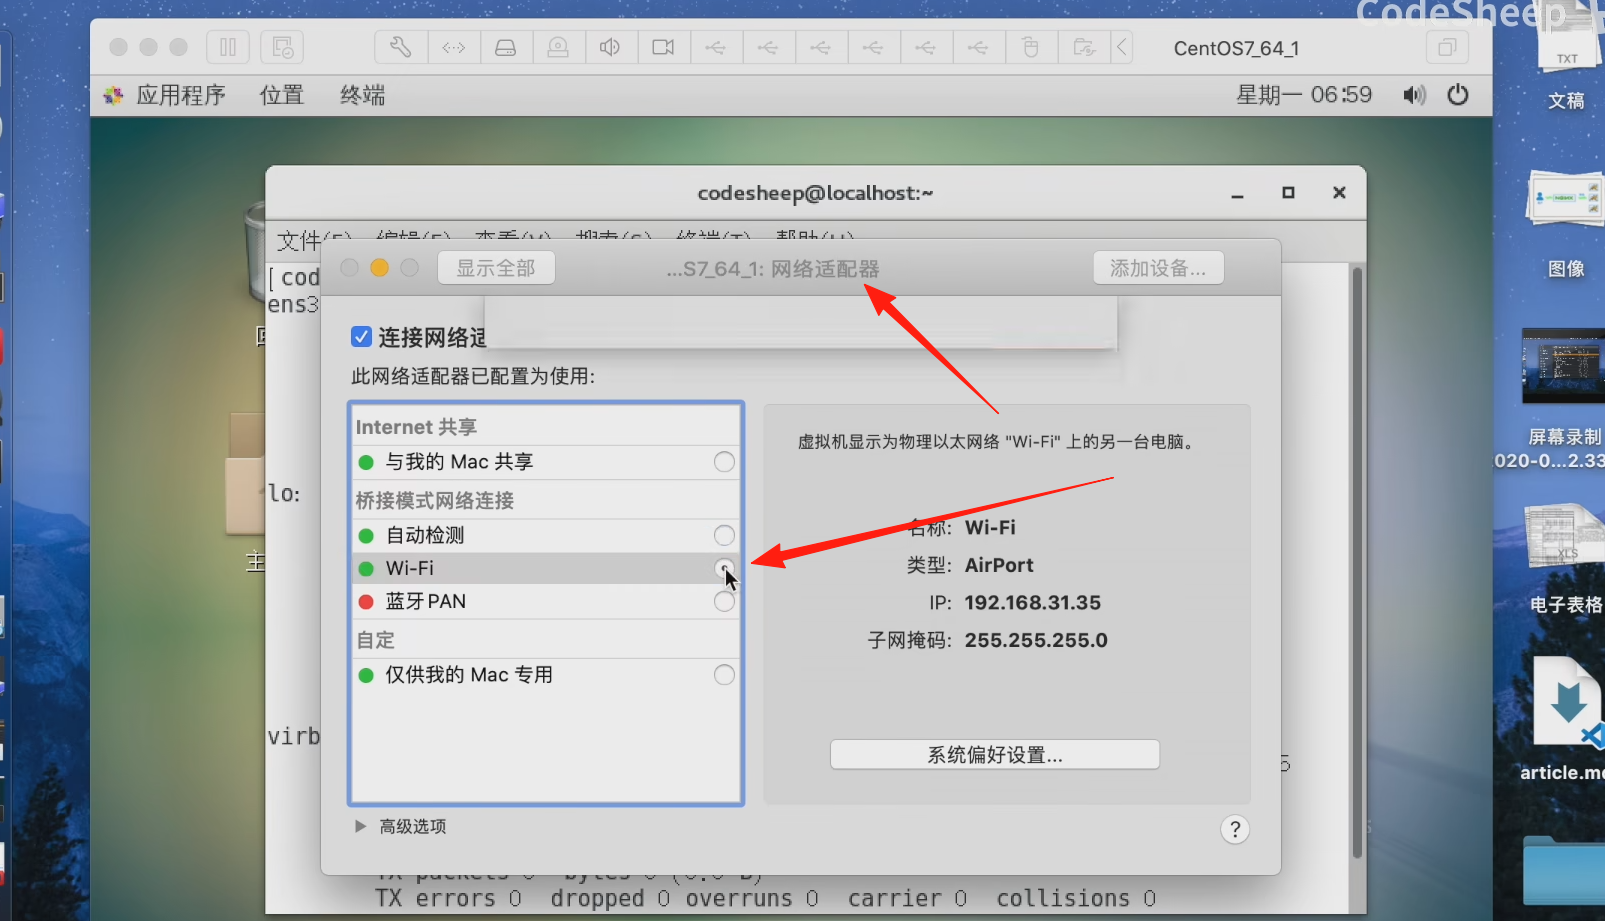
Task: Click the sound card speaker toolbar icon
Action: click(x=610, y=47)
